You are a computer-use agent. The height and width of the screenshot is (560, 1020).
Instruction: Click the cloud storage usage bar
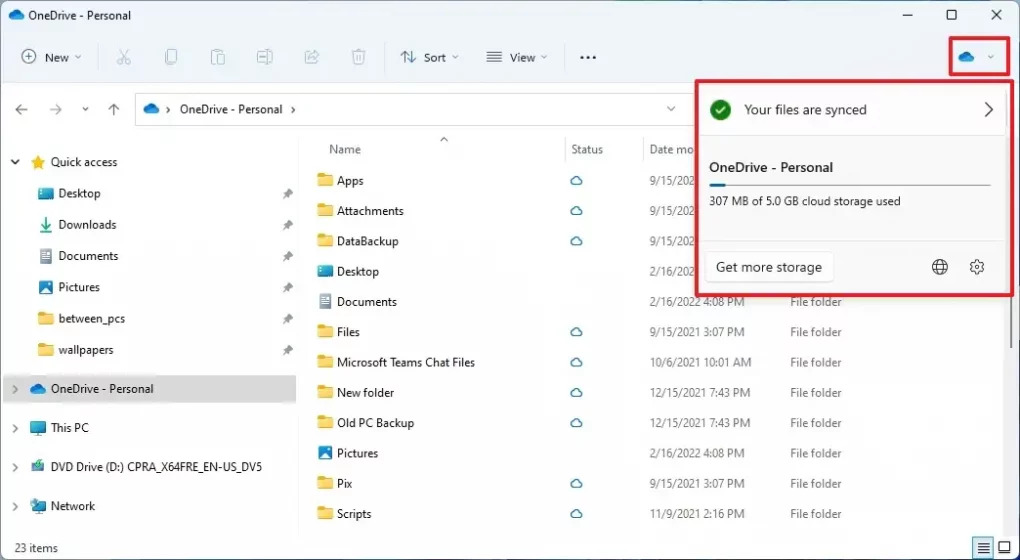[x=850, y=185]
